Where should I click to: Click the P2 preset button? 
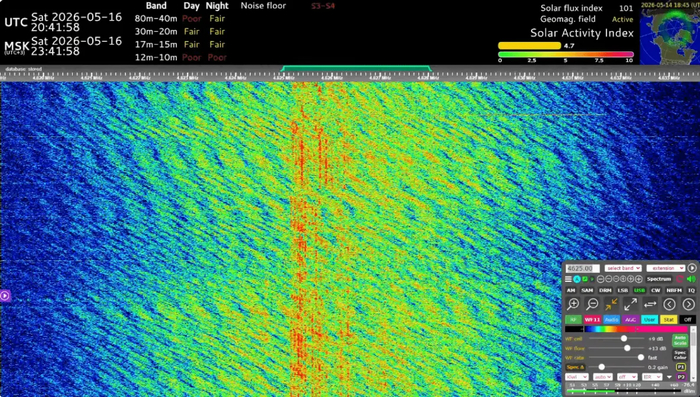click(681, 377)
